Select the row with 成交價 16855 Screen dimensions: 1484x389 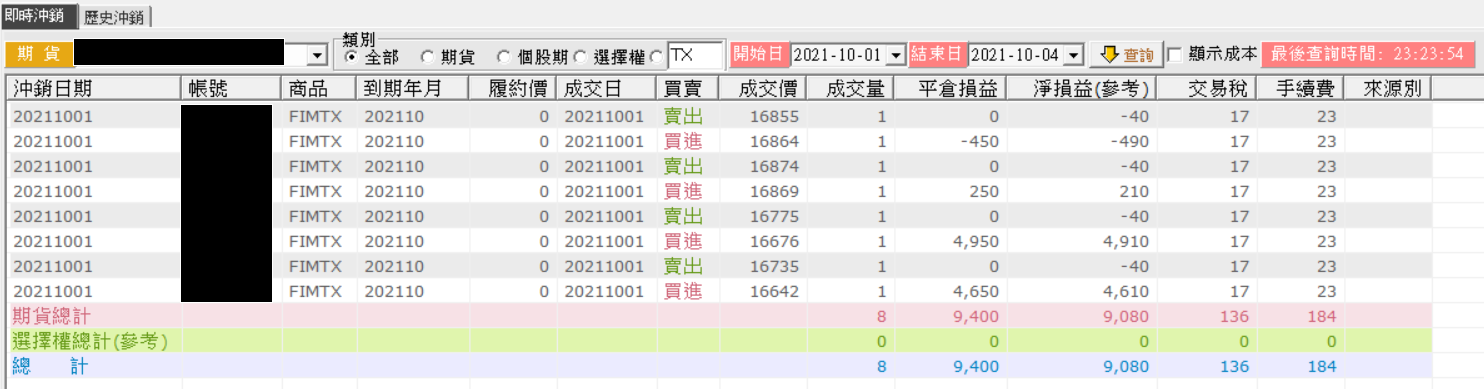tap(720, 116)
